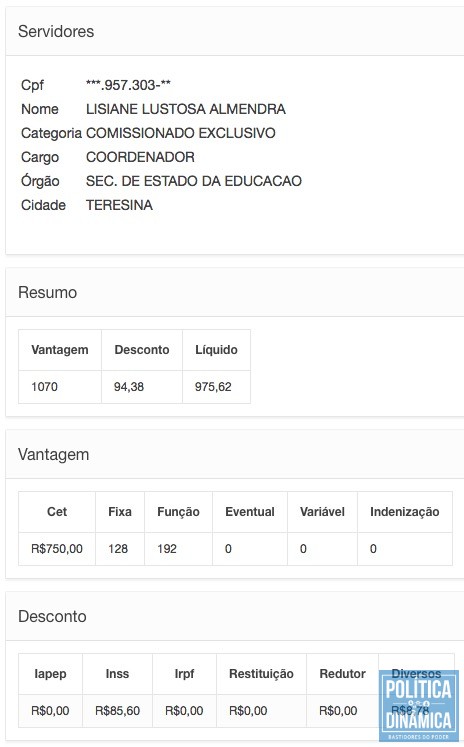Viewport: 464px width, 747px height.
Task: Select the 975,62 Líquido value cell
Action: tap(216, 387)
